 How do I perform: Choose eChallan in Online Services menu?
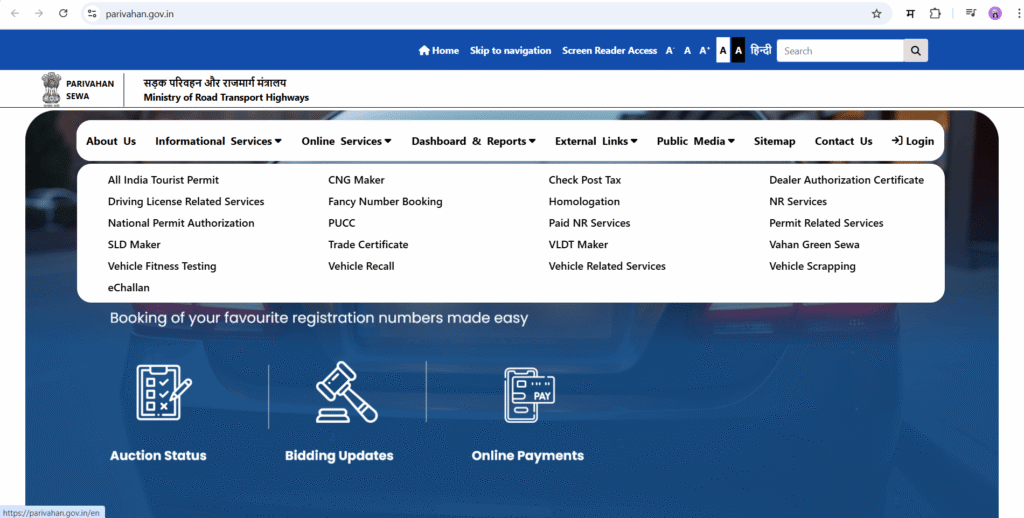[128, 288]
